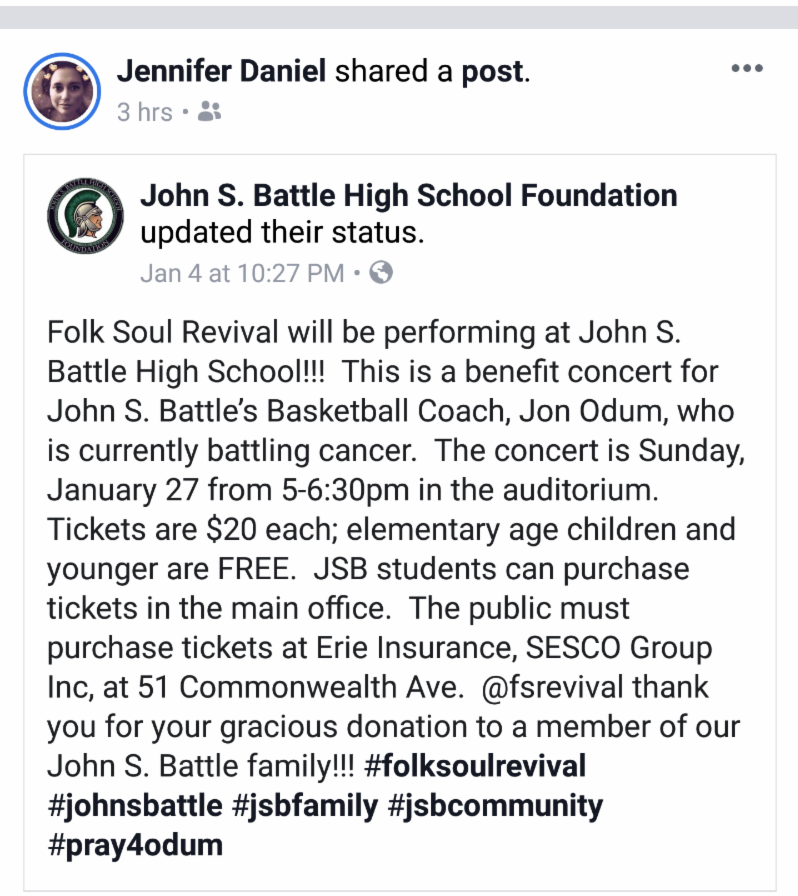Visit Jennifer Daniel's profile name link
798x896 pixels.
tap(221, 71)
